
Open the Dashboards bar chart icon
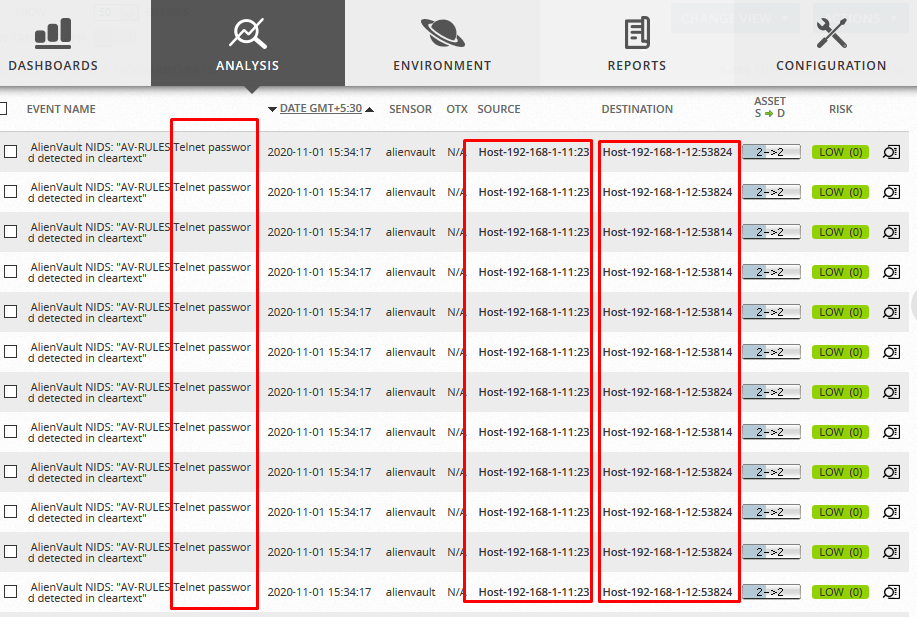pos(53,33)
